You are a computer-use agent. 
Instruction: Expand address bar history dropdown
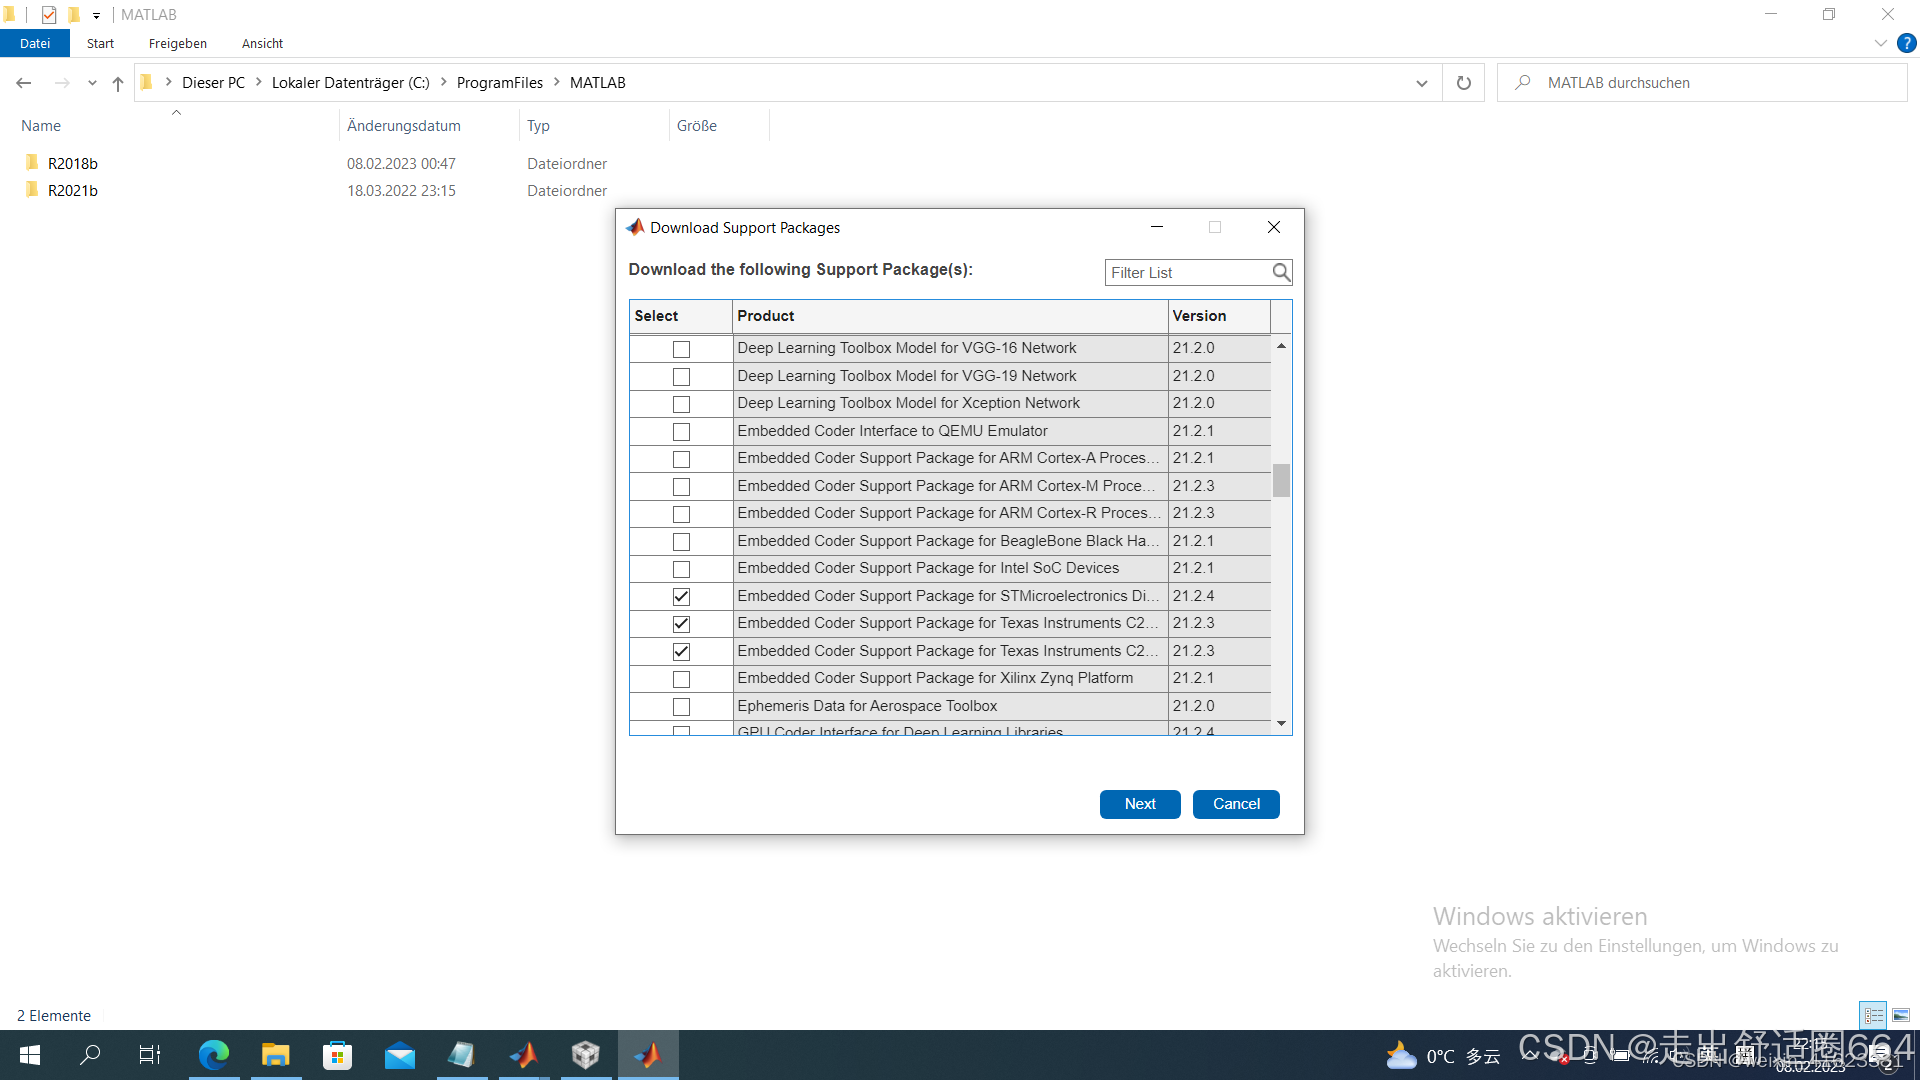click(1421, 83)
